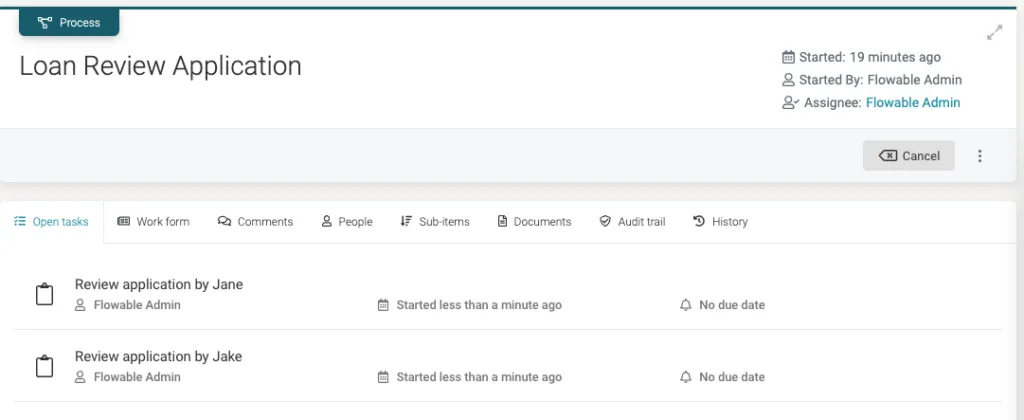
Task: Switch to the Comments tab
Action: pos(255,221)
